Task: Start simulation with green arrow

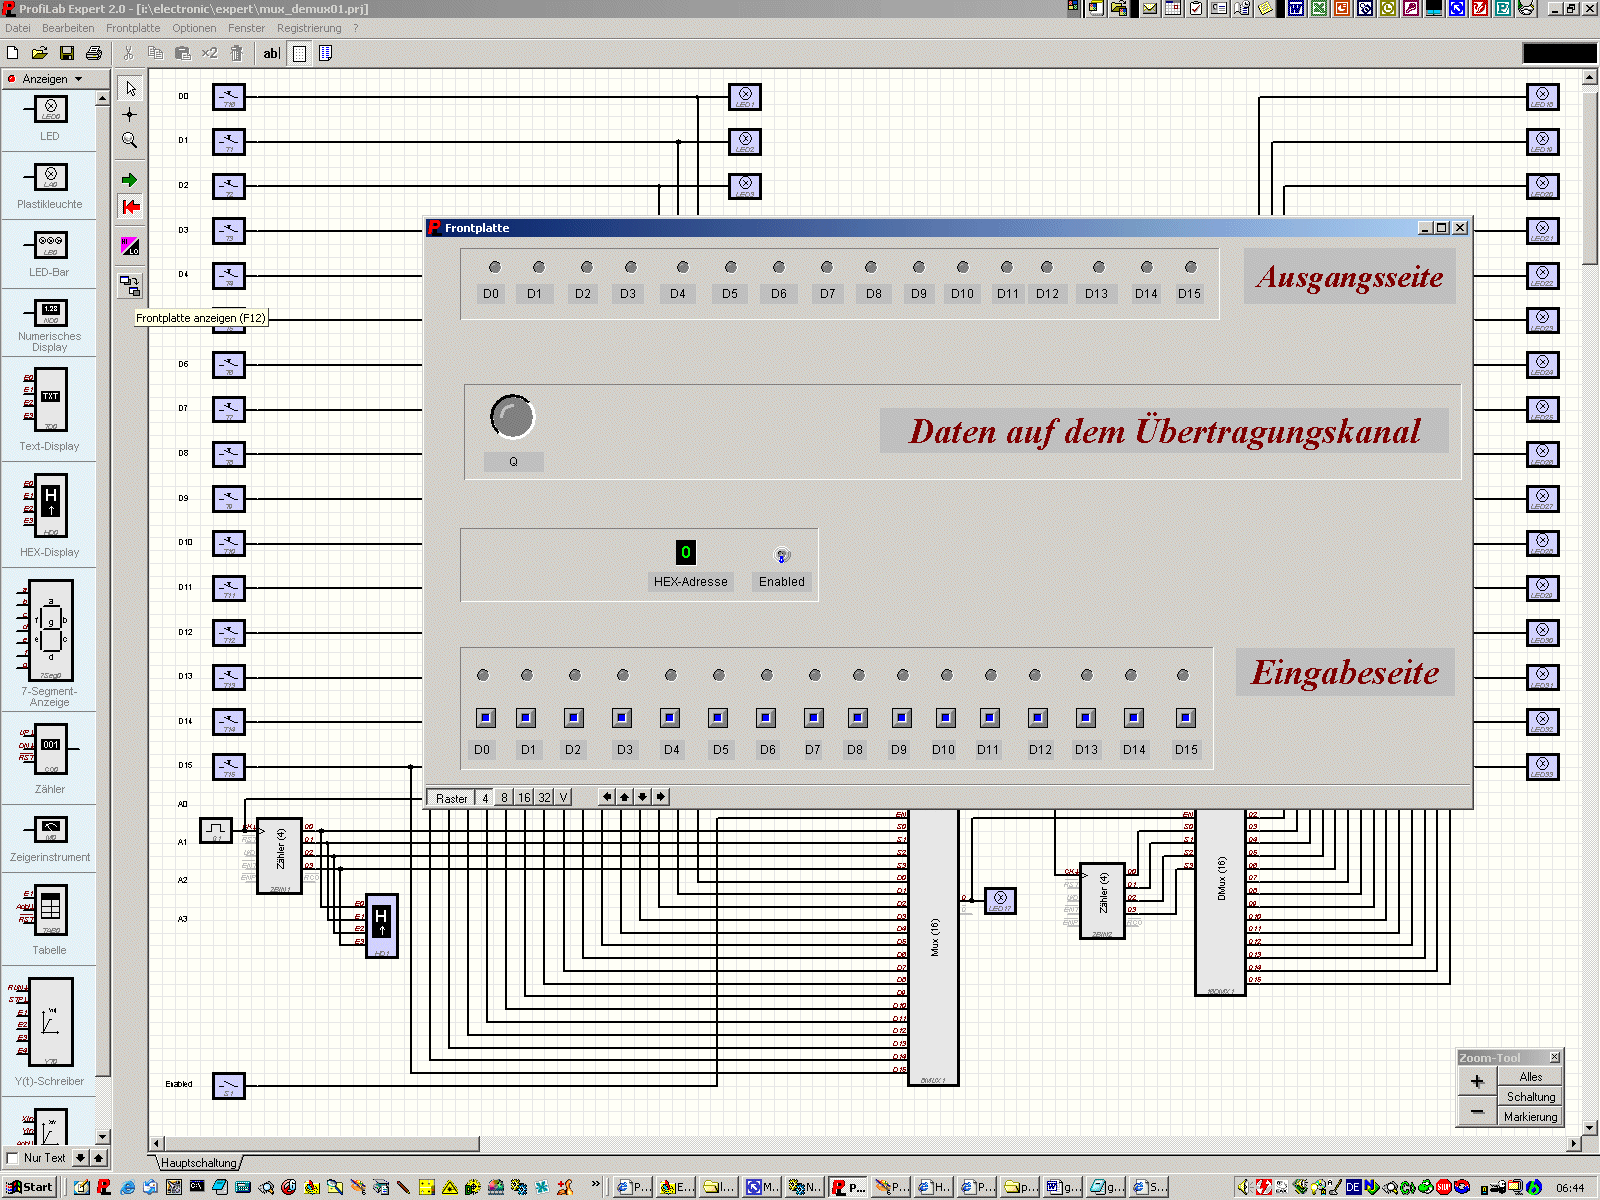Action: click(x=130, y=180)
